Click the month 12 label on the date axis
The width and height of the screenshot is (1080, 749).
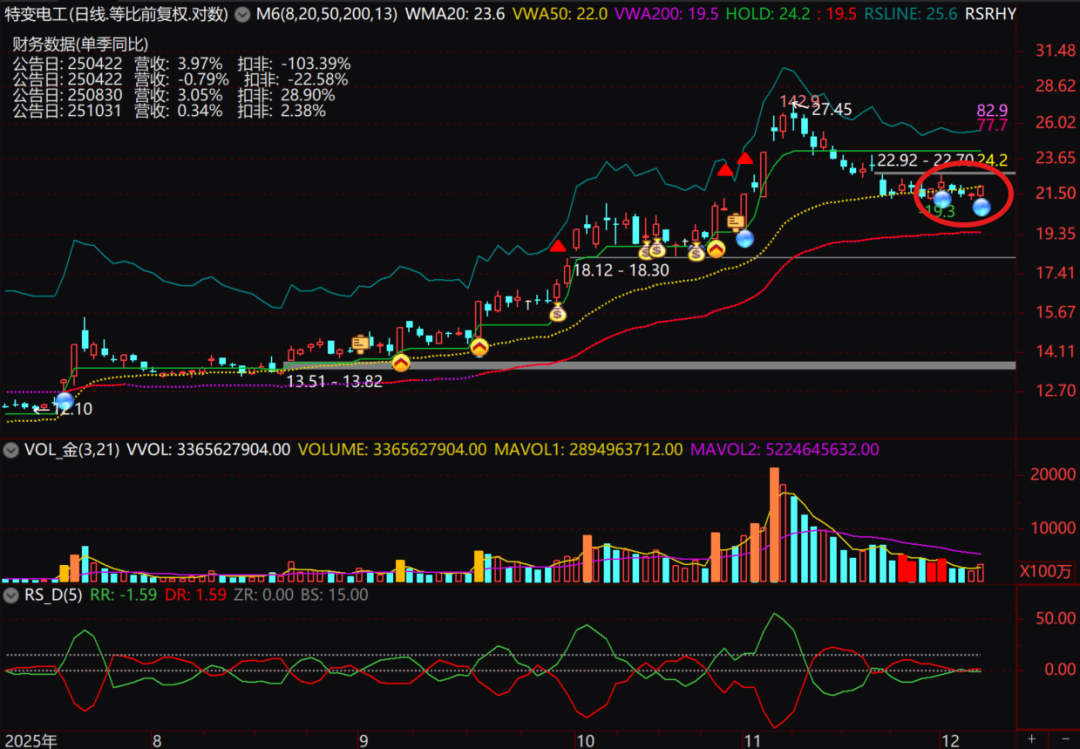[x=950, y=741]
